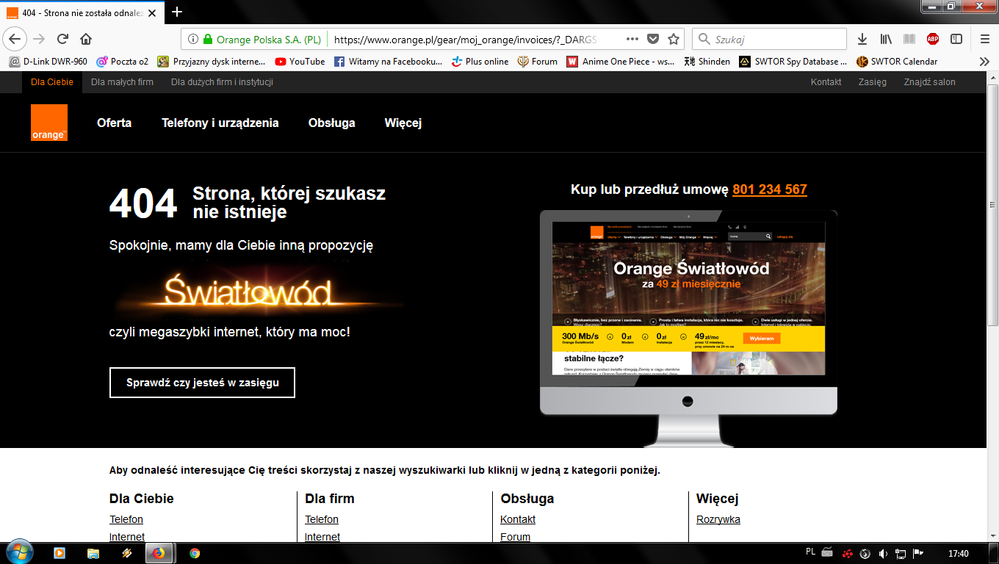Viewport: 999px width, 564px height.
Task: Select the Telefony i urządzenia menu
Action: tap(220, 123)
